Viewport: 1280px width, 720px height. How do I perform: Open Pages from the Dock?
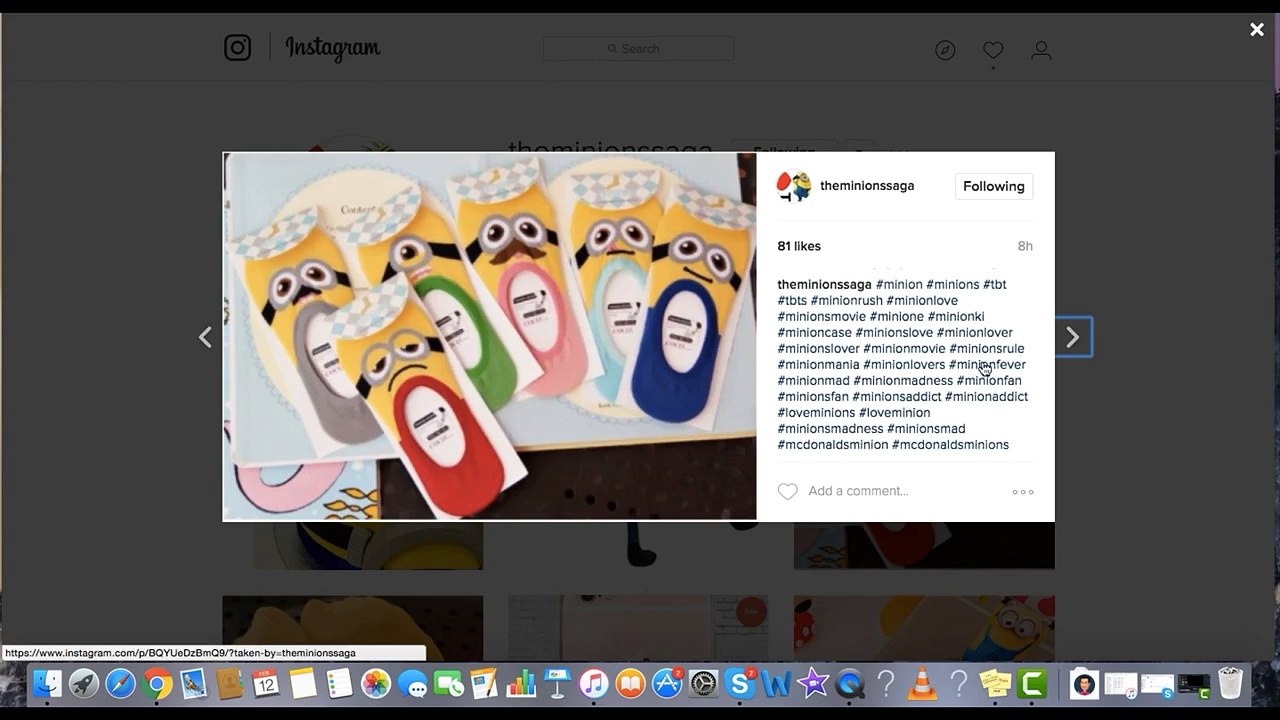tap(485, 684)
